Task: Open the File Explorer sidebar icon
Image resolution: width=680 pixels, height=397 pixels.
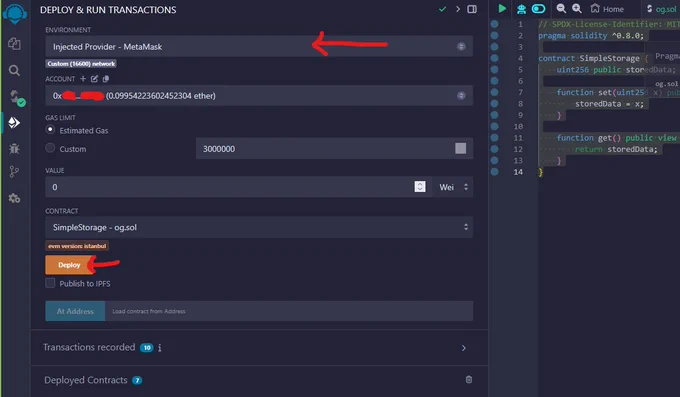Action: pos(14,43)
